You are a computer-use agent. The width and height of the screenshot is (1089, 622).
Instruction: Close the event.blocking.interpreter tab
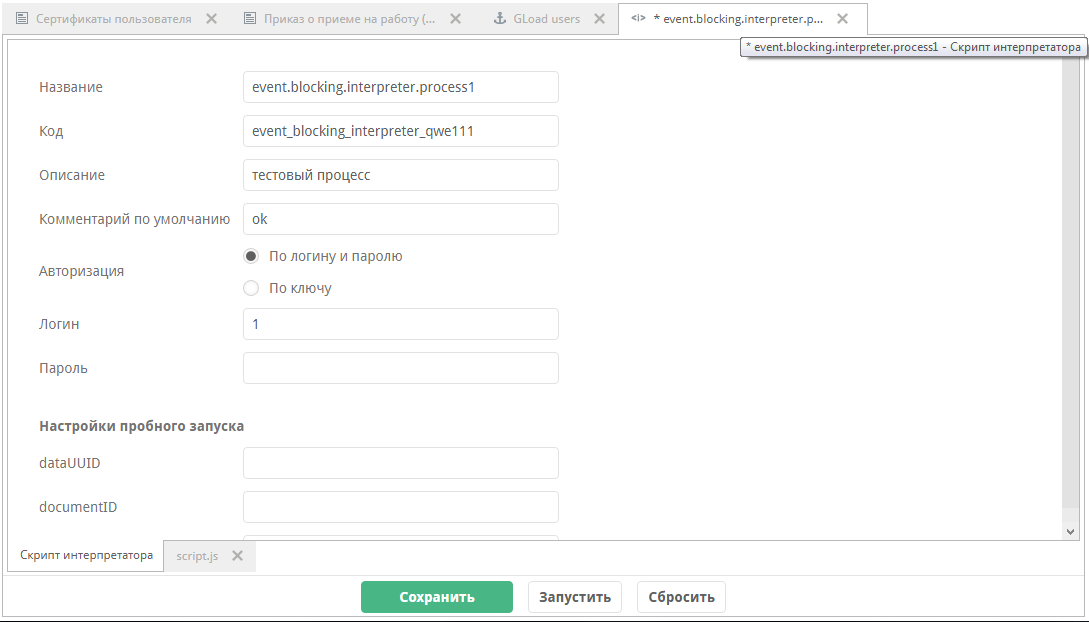tap(842, 19)
